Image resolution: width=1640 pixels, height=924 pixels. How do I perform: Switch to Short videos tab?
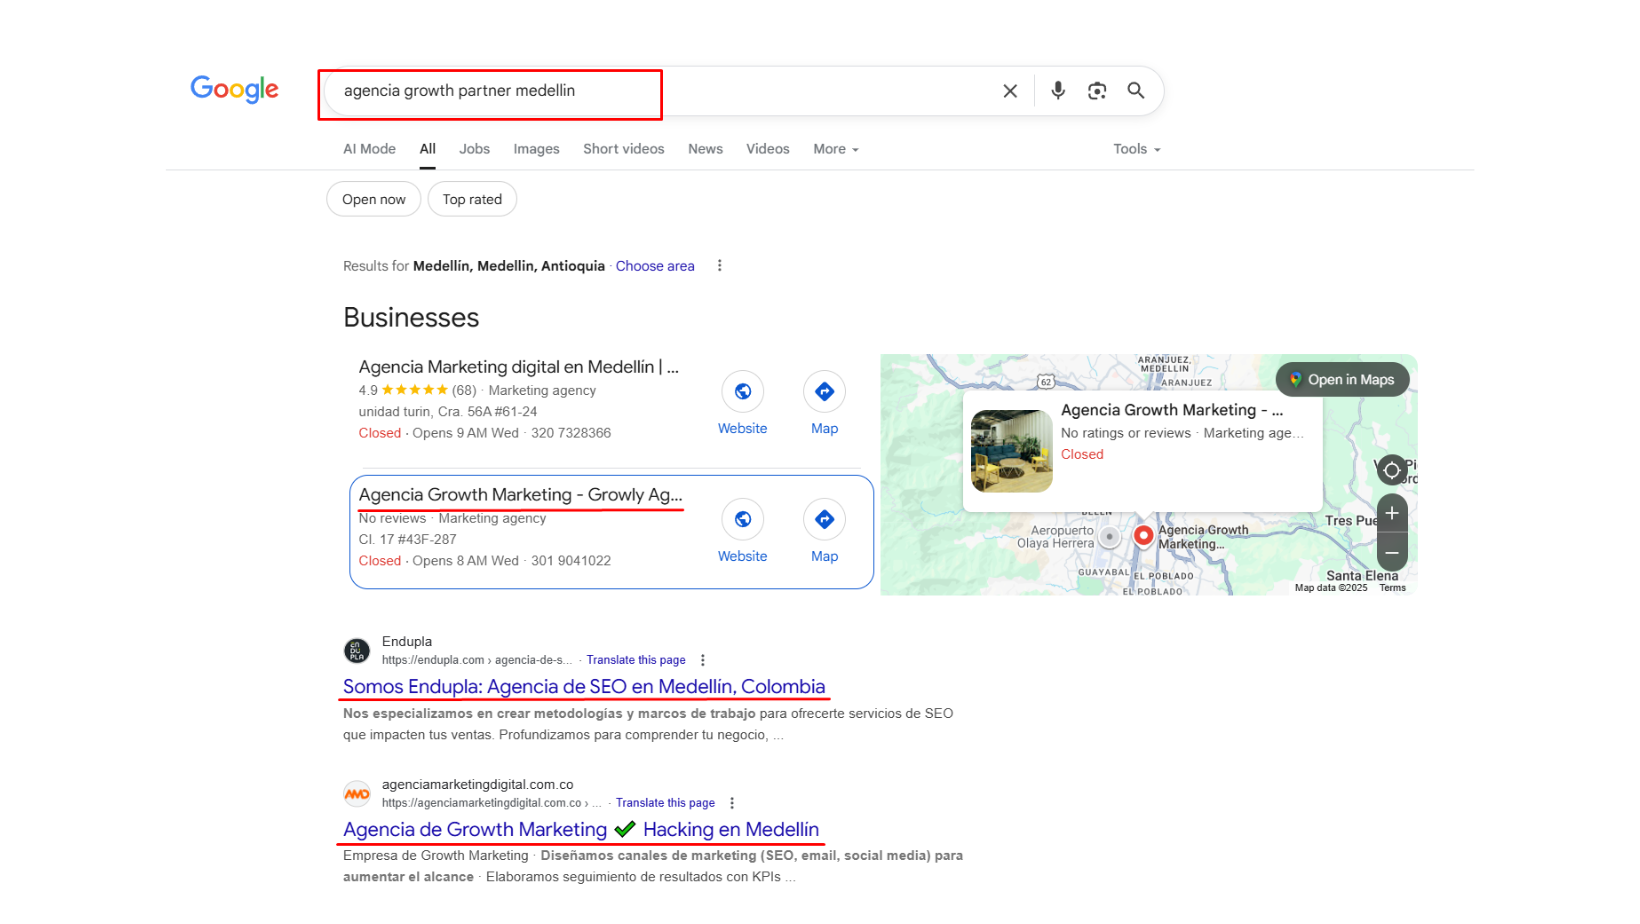coord(624,149)
